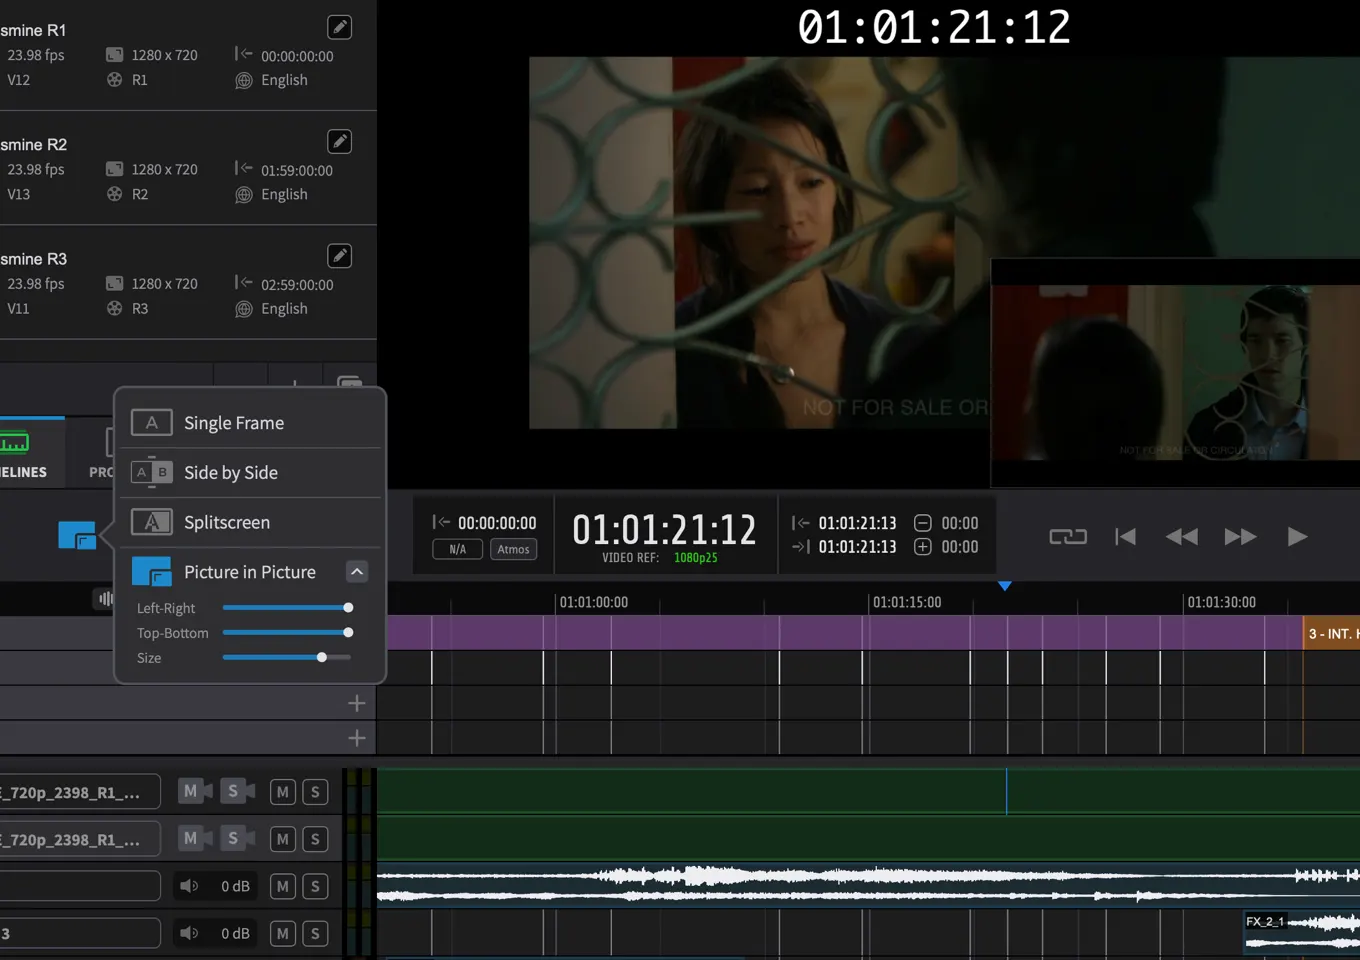Adjust the Top-Bottom position slider
1360x960 pixels.
tap(287, 632)
